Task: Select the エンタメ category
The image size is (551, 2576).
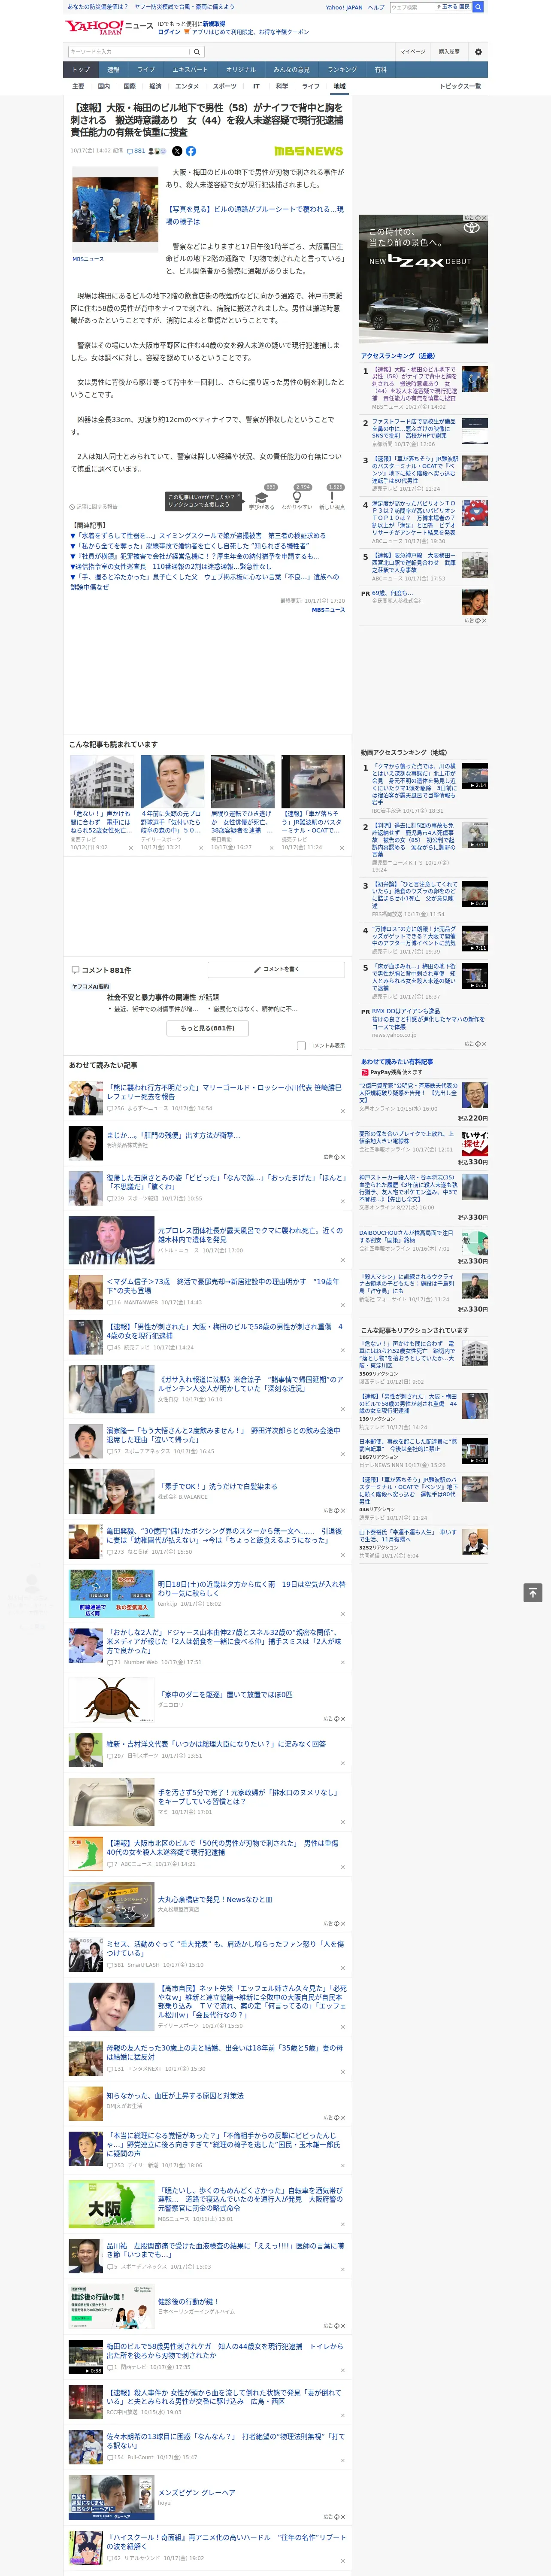Action: [x=187, y=86]
